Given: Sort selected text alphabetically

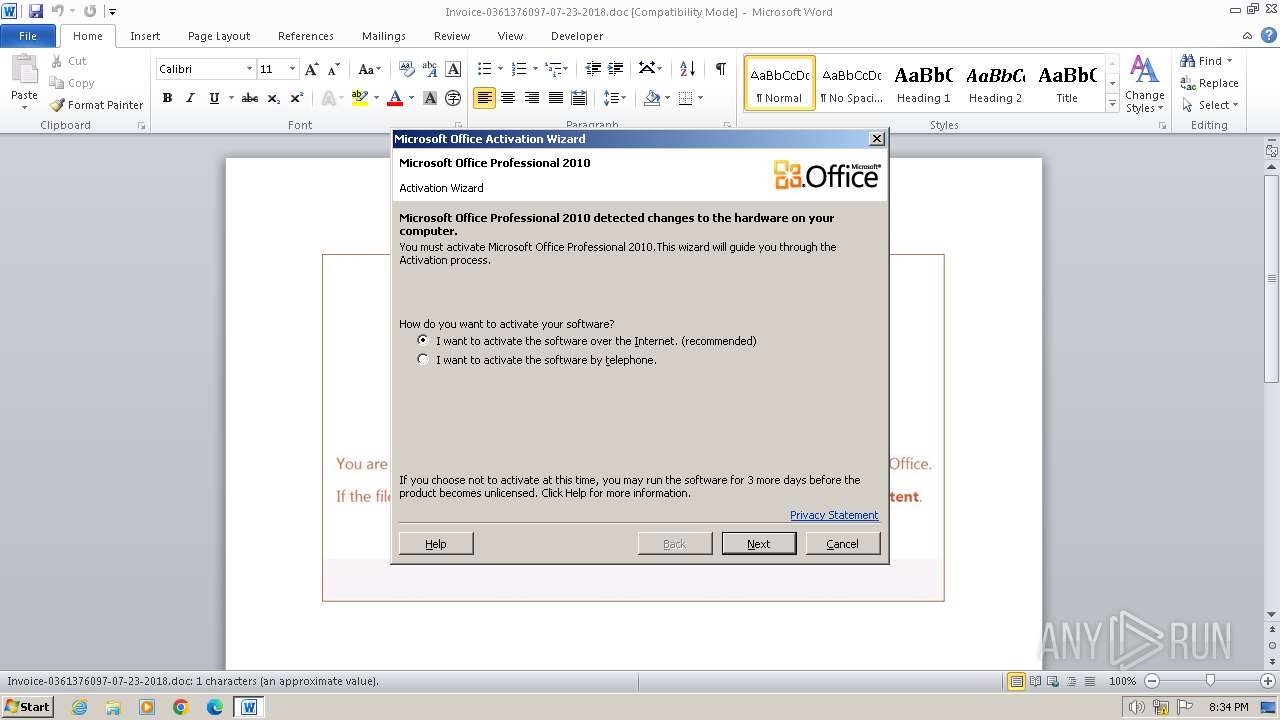Looking at the screenshot, I should click(x=687, y=69).
